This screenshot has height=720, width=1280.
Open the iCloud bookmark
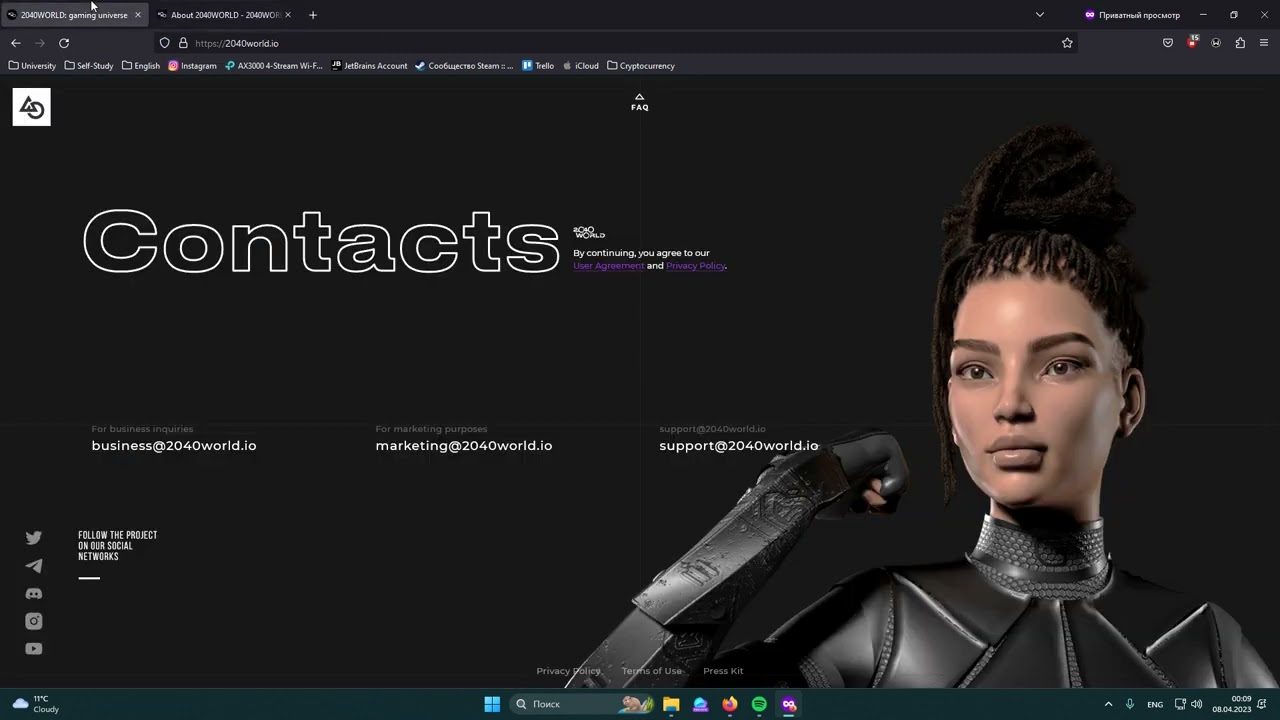(x=580, y=66)
